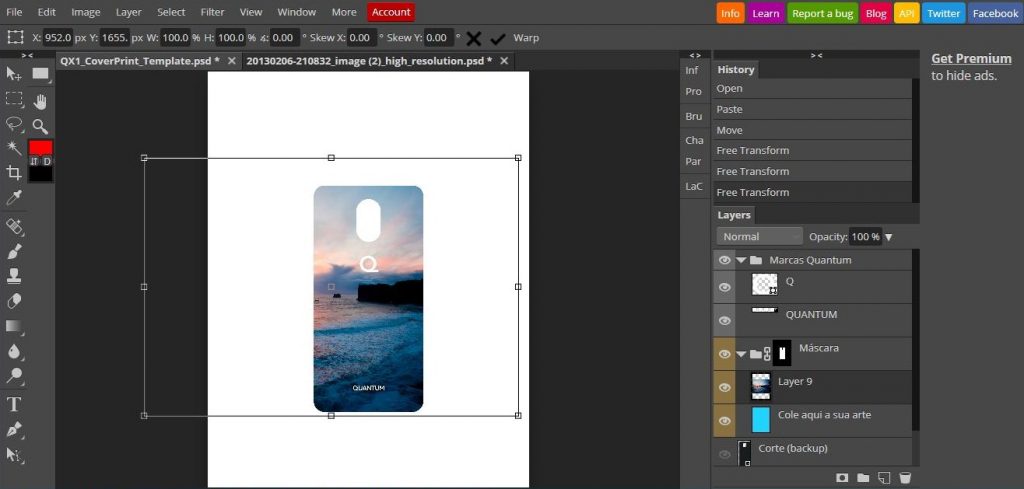Select the Crop tool

pos(14,173)
